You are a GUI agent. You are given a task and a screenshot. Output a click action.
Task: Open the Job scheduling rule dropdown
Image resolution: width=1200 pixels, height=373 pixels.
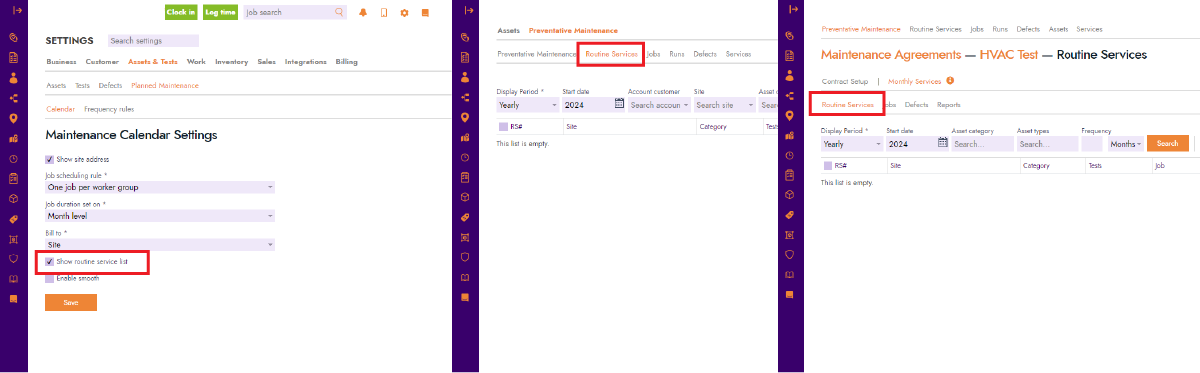160,187
